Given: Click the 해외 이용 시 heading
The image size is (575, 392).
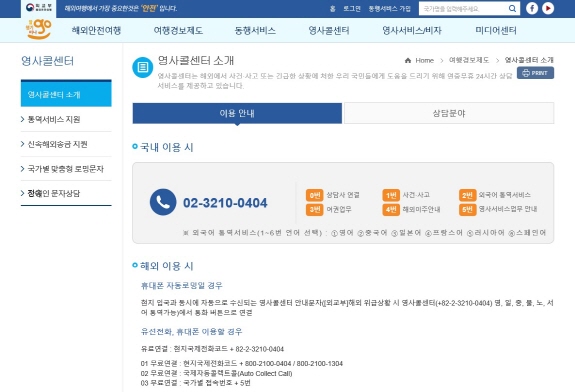Looking at the screenshot, I should 166,266.
